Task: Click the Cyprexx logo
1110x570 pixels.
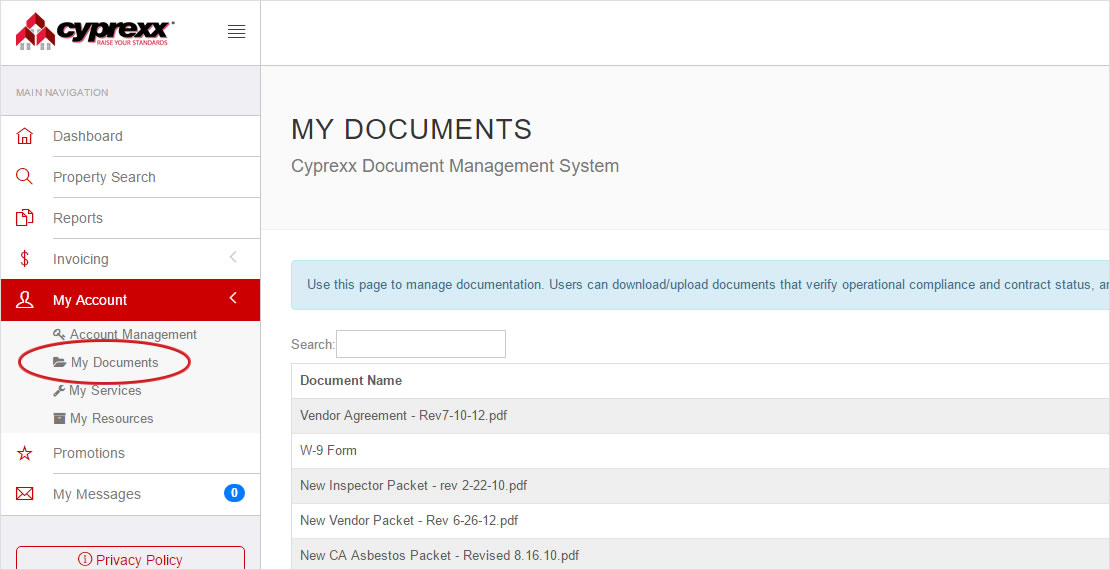Action: [95, 31]
